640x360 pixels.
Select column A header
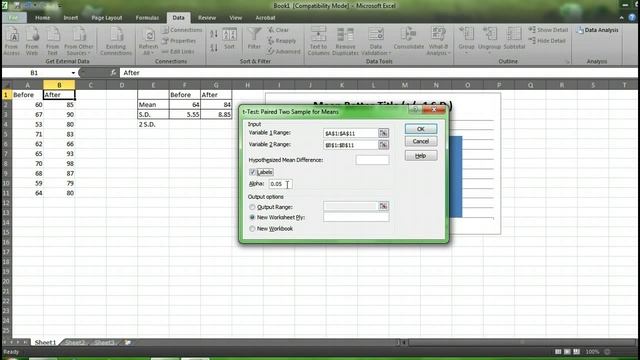click(x=28, y=85)
